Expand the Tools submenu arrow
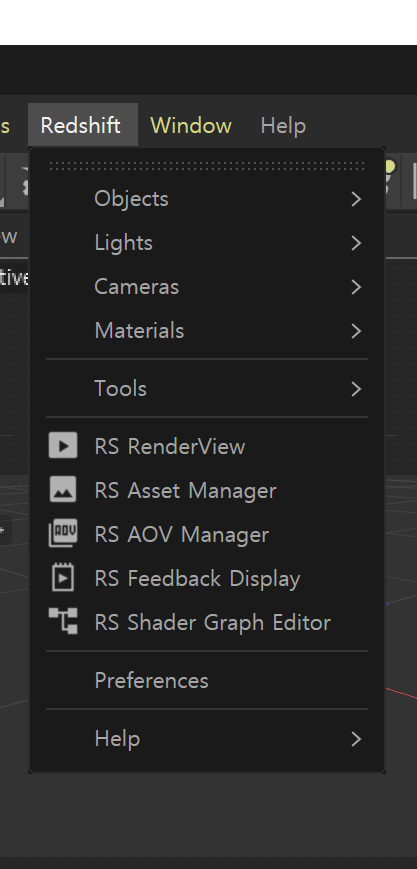This screenshot has width=417, height=869. coord(357,389)
